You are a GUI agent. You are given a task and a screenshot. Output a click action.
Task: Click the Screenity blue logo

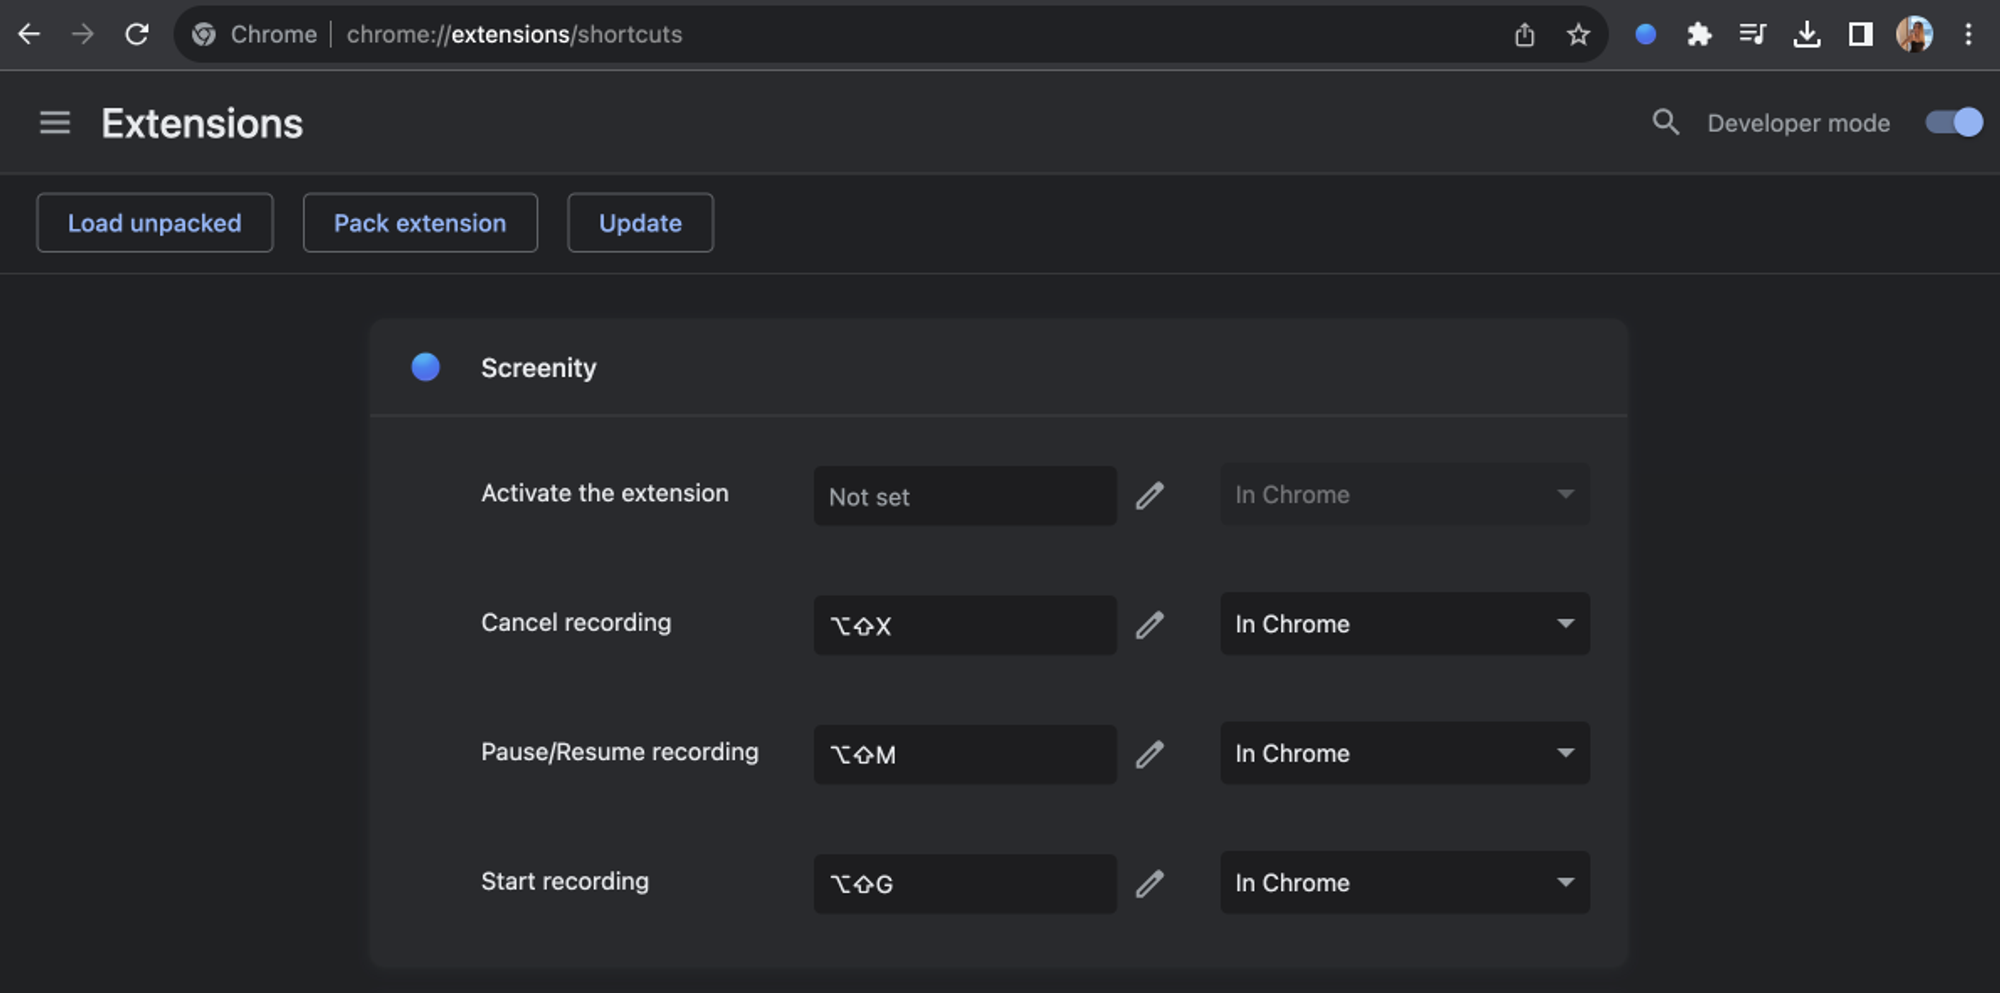click(x=426, y=367)
